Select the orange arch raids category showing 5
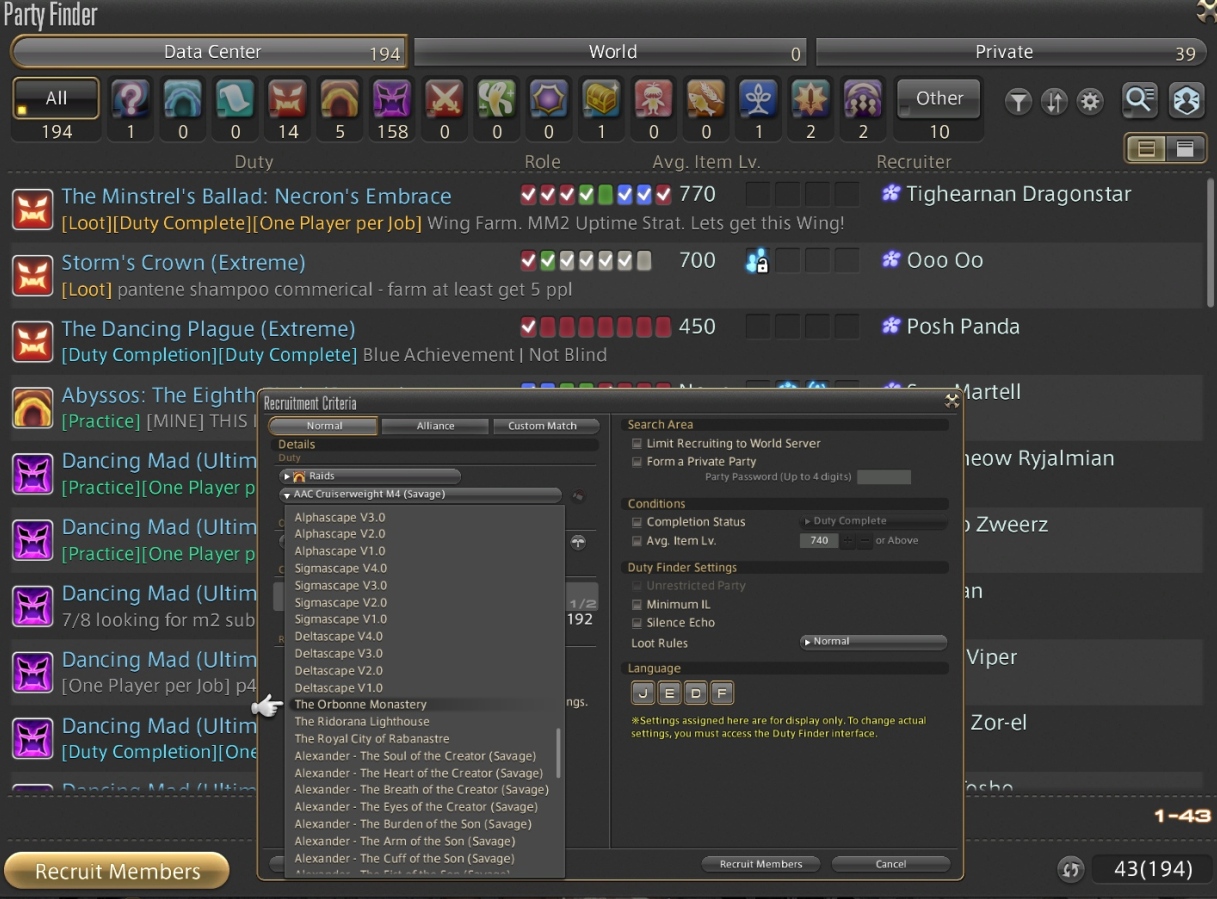This screenshot has width=1217, height=899. coord(340,99)
